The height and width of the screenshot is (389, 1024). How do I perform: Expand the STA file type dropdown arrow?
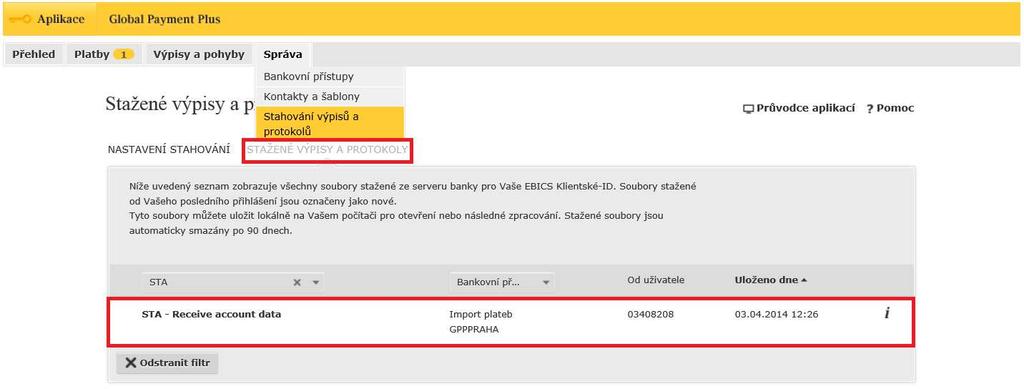[x=315, y=283]
